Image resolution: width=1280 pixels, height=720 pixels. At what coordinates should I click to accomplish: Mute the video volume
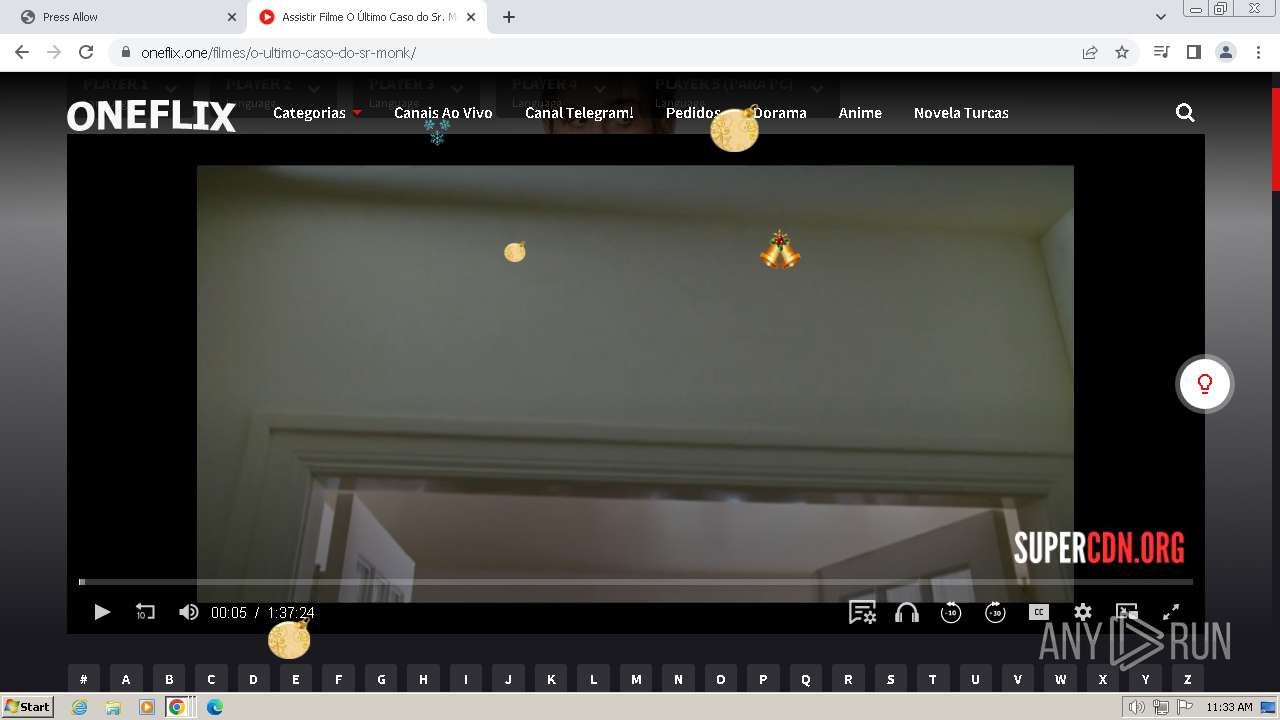(x=188, y=612)
